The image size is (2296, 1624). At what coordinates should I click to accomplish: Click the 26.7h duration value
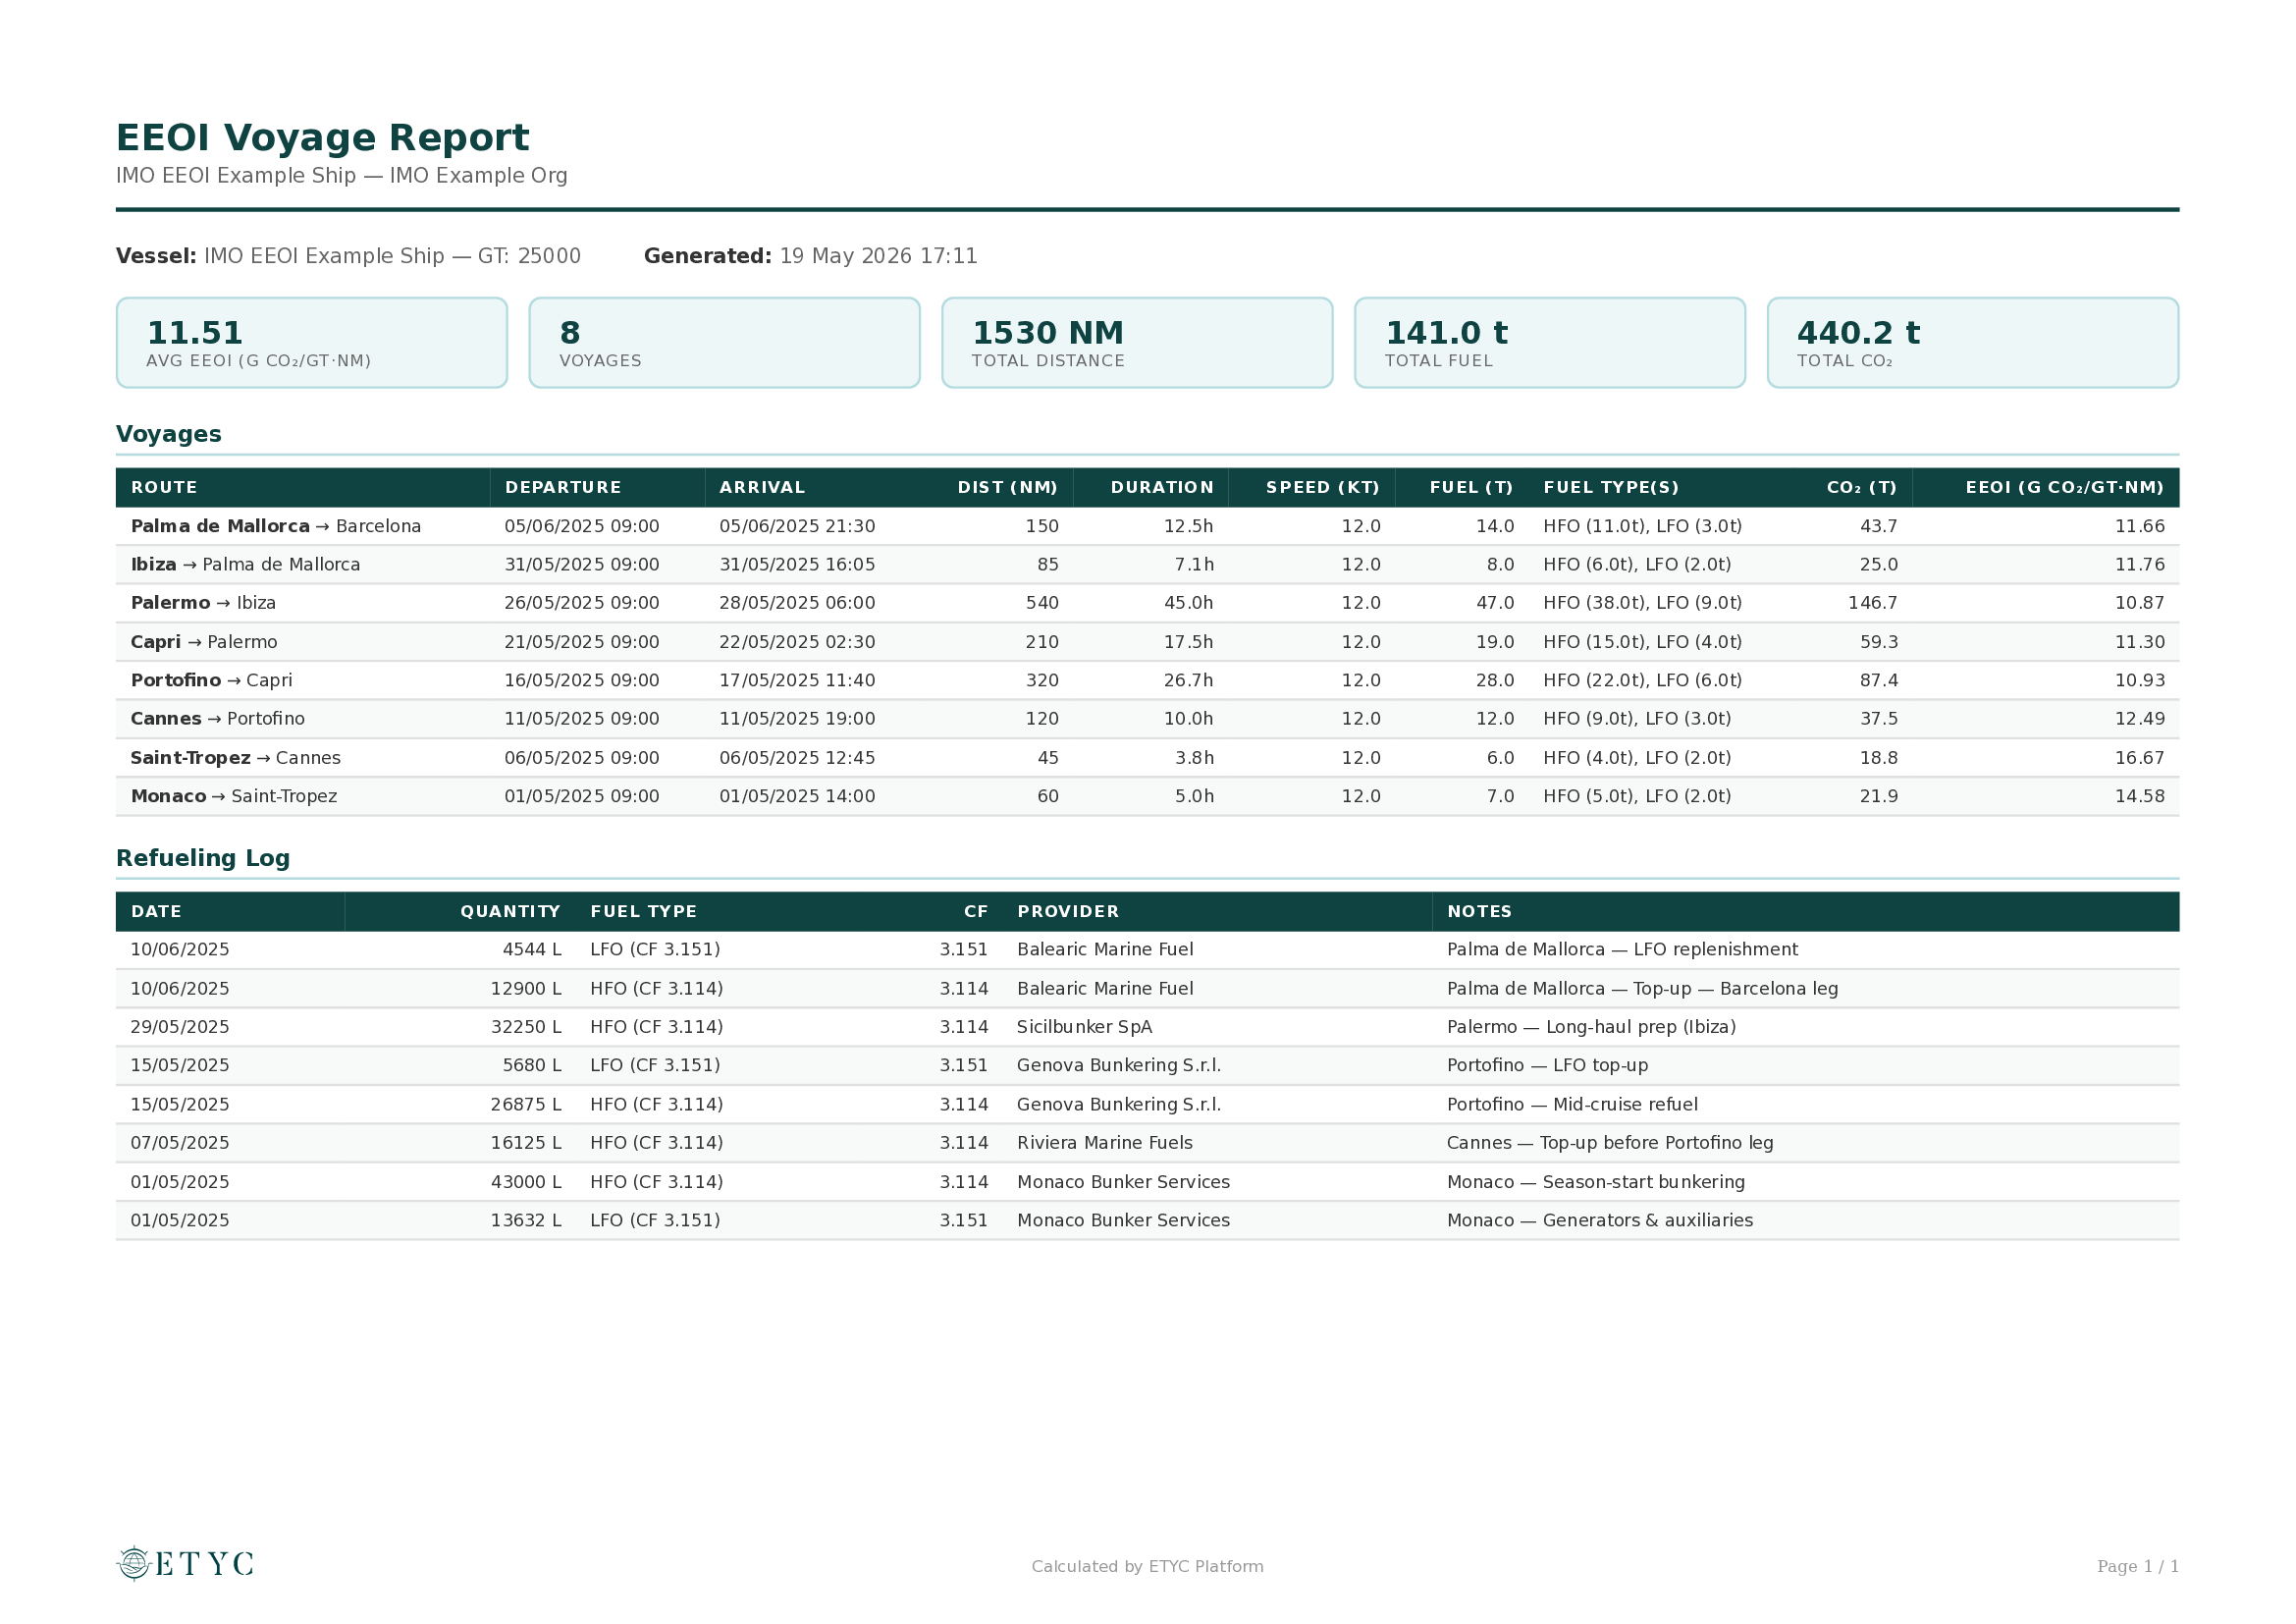coord(1188,680)
